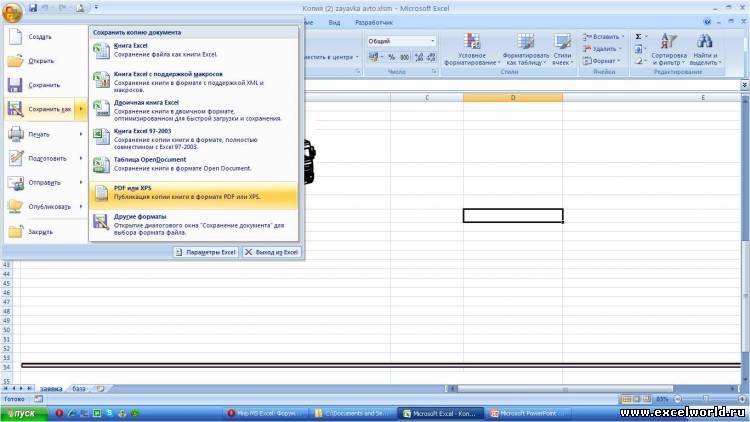This screenshot has width=750, height=422.
Task: Select PDF или XPS save option
Action: pos(194,195)
